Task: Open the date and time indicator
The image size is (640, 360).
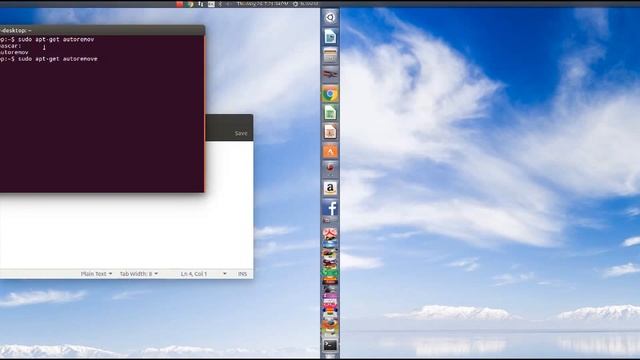Action: pos(262,4)
